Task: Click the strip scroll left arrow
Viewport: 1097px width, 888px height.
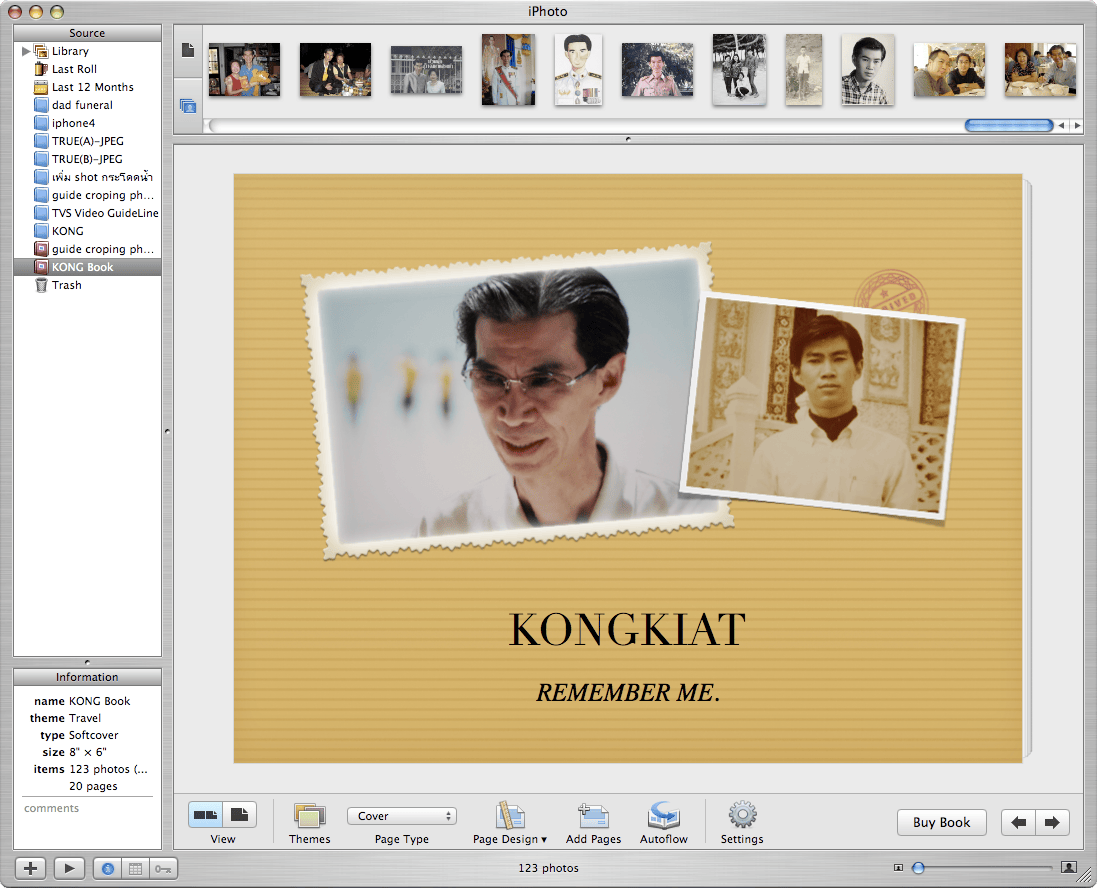Action: [1061, 125]
